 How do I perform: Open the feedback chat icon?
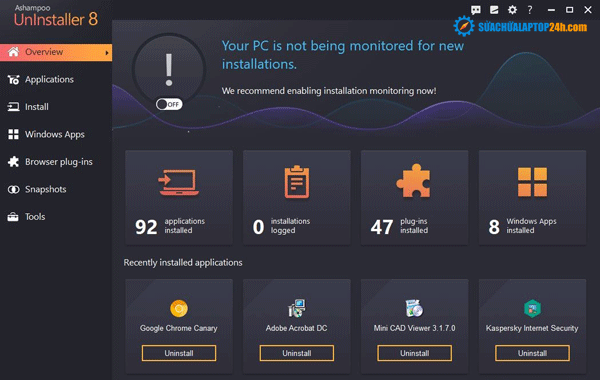tap(476, 10)
